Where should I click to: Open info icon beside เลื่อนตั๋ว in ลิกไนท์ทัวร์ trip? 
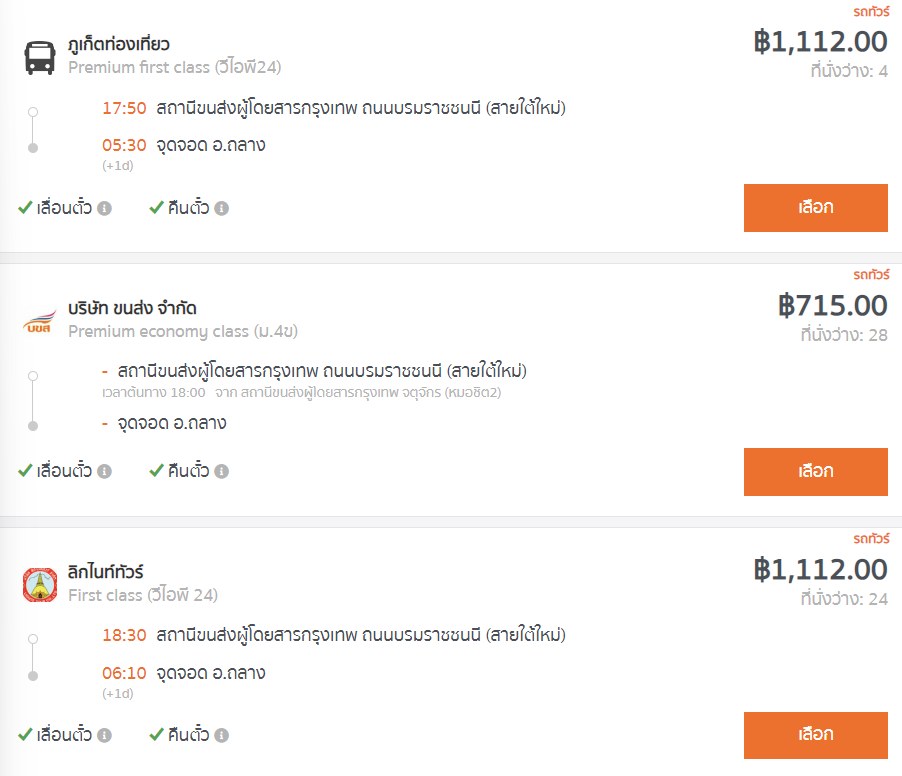104,735
